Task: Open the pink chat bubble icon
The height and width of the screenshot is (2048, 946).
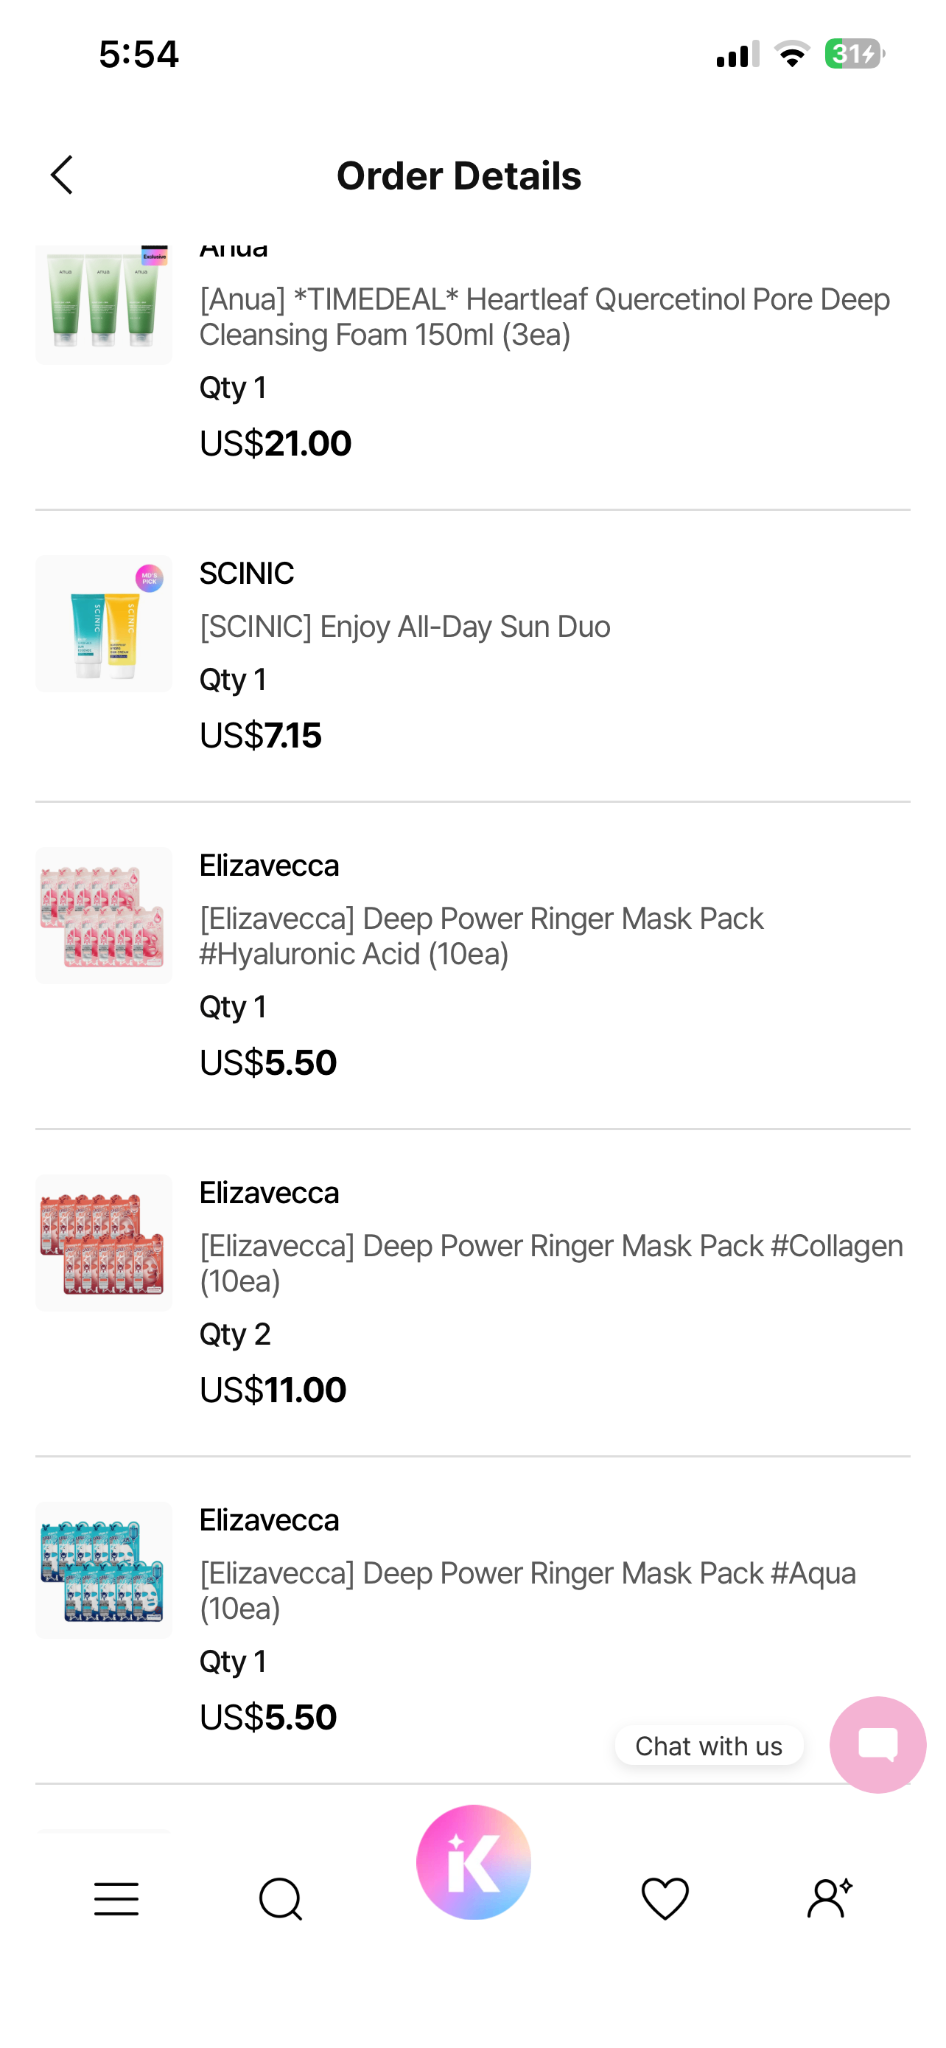Action: (878, 1745)
